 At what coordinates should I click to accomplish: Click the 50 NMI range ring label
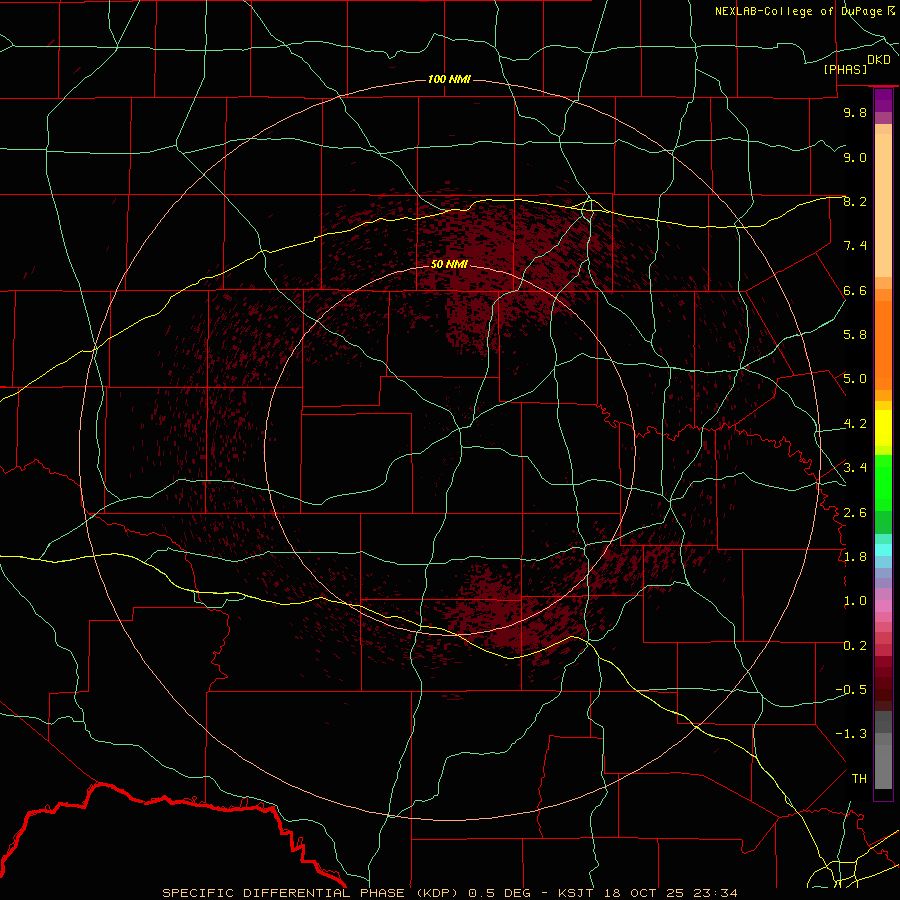coord(449,264)
